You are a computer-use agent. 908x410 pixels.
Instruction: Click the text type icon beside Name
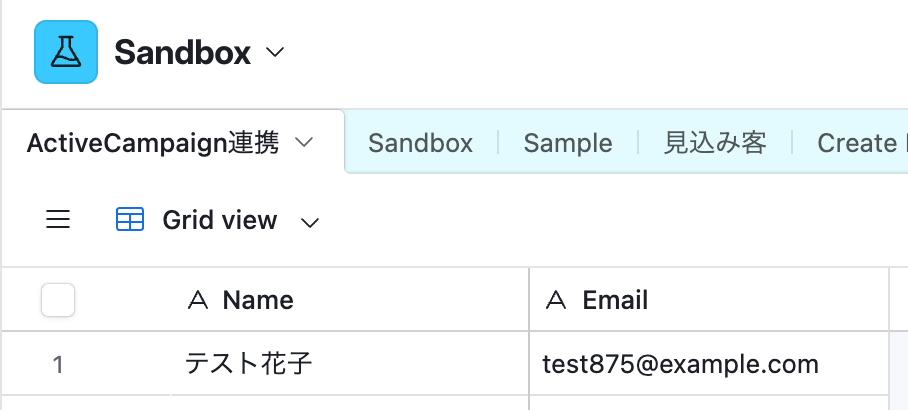coord(198,300)
